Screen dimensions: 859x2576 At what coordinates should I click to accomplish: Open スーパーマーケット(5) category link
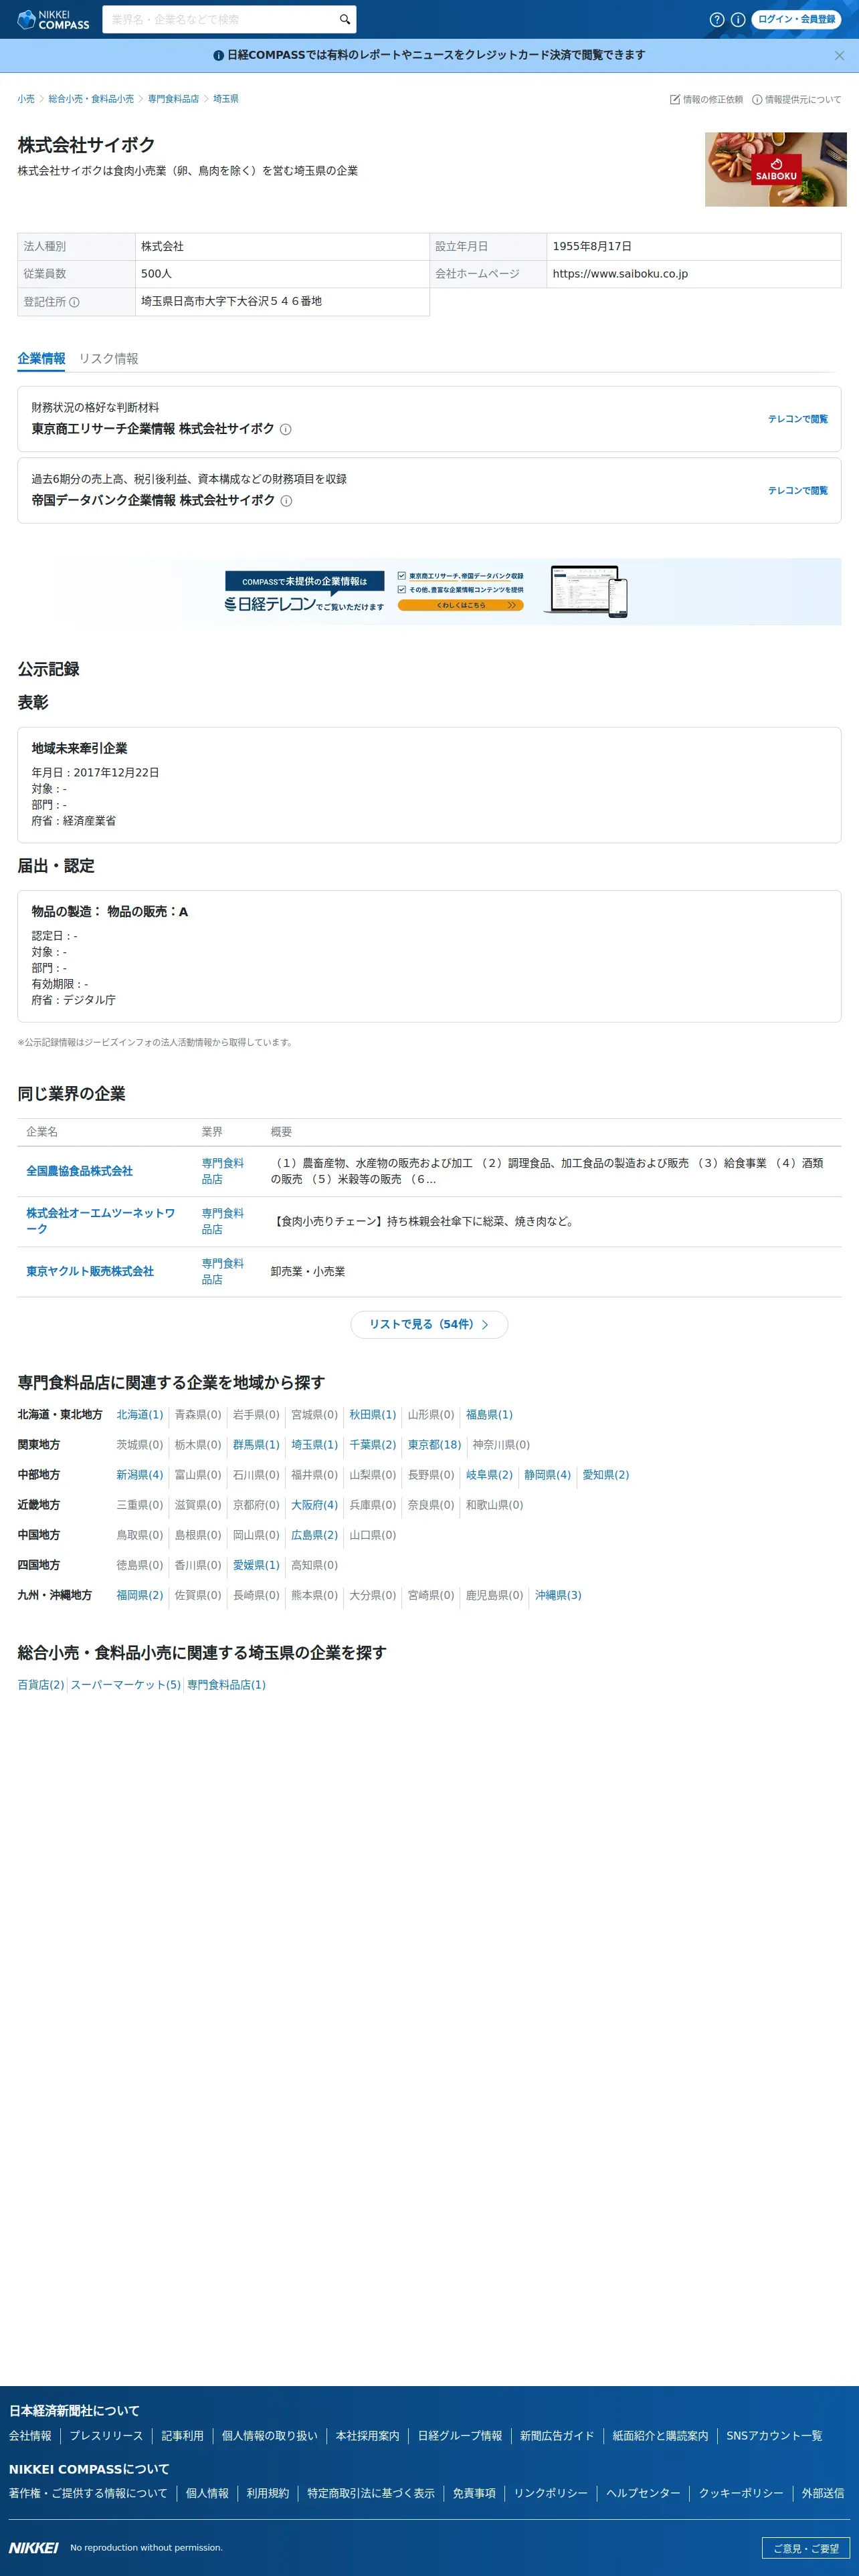click(x=125, y=1685)
